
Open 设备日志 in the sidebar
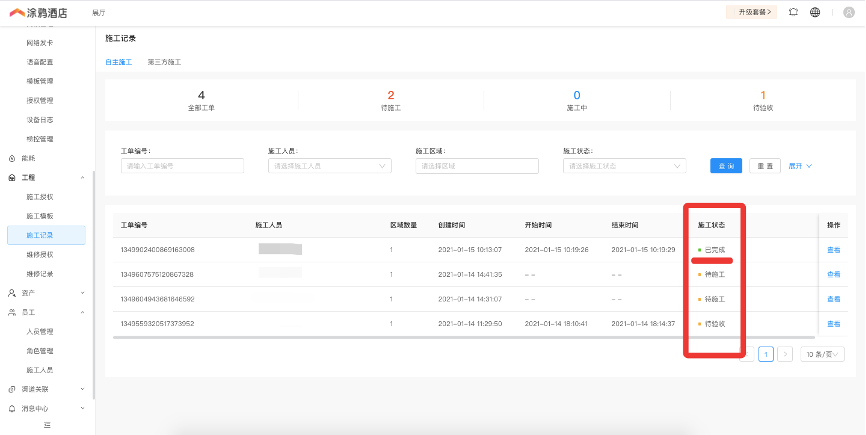[40, 120]
